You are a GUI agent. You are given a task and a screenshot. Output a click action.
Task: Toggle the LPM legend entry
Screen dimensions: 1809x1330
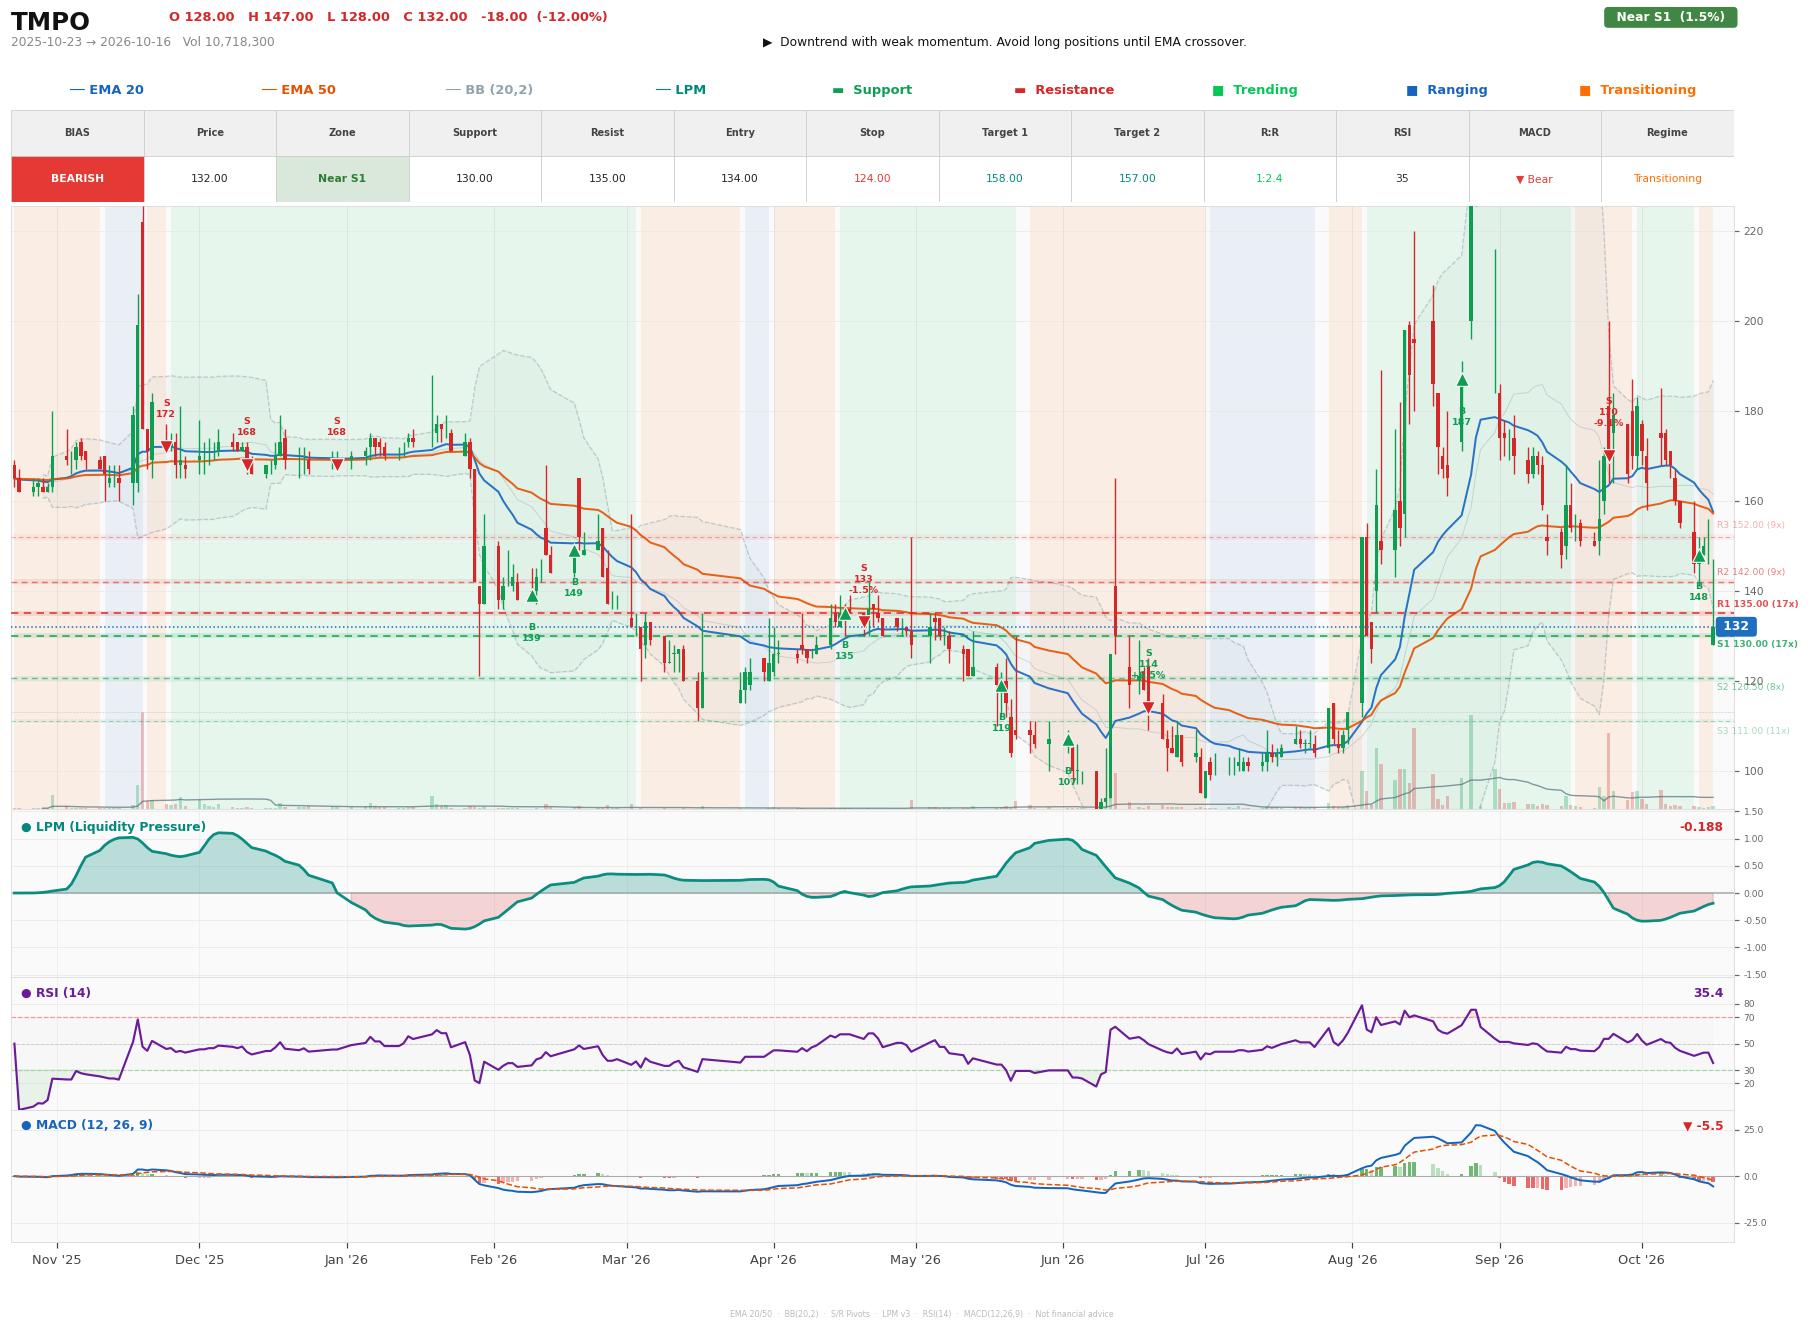(x=680, y=90)
